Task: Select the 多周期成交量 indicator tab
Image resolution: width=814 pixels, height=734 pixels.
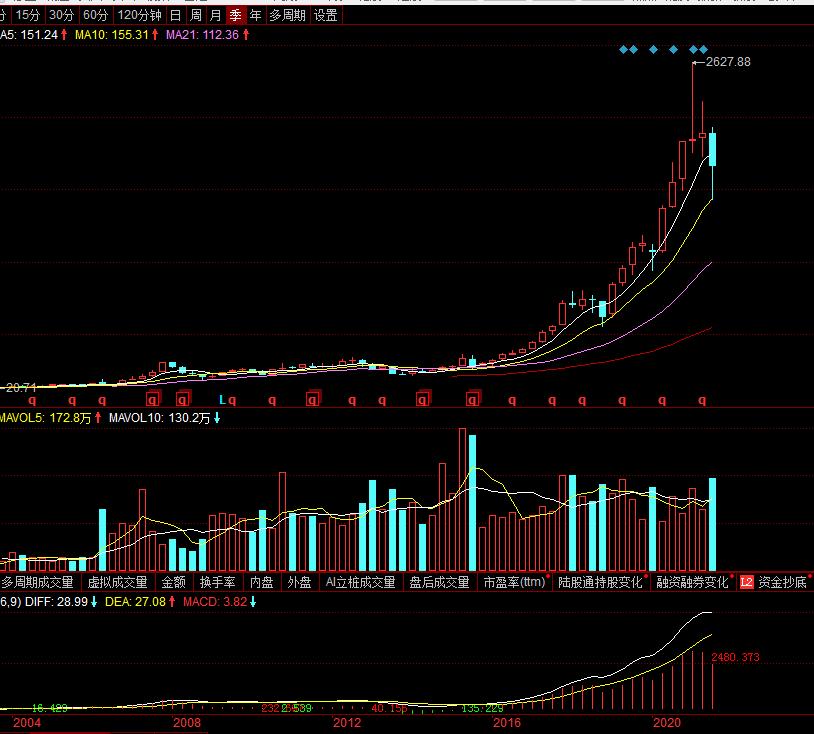Action: 37,582
